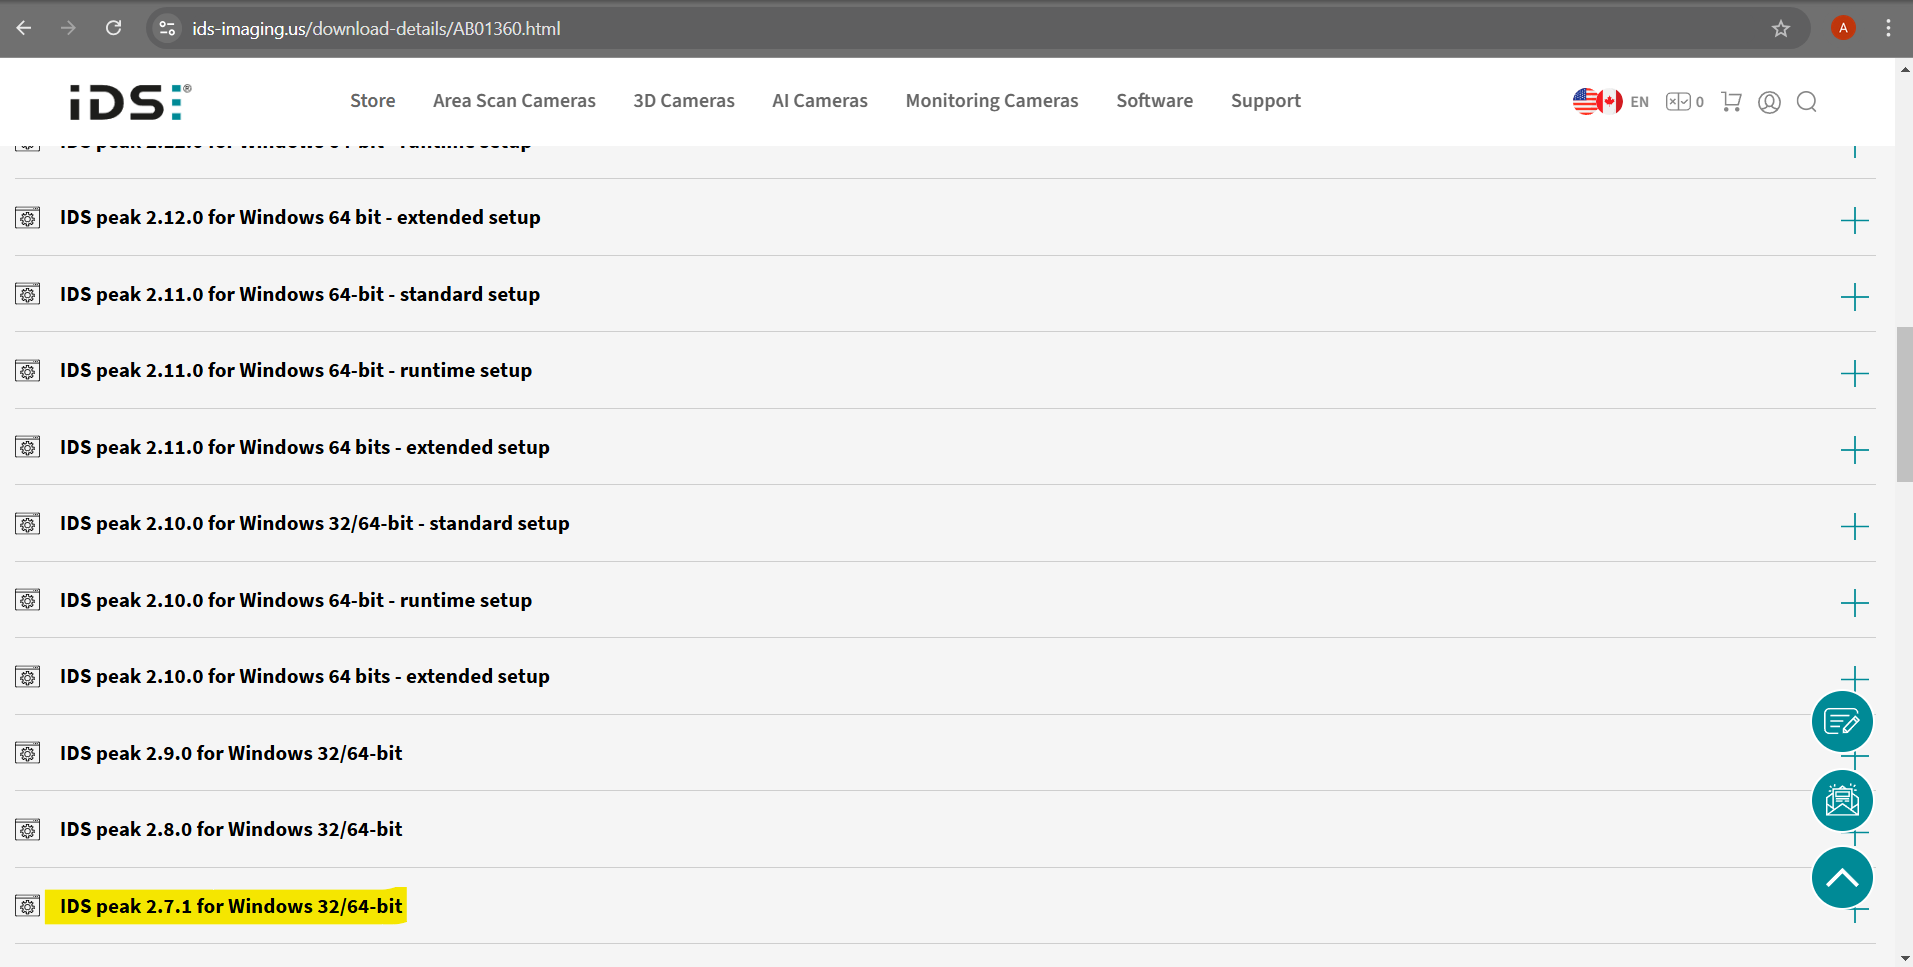Reload the page
Viewport: 1913px width, 967px height.
[x=114, y=28]
